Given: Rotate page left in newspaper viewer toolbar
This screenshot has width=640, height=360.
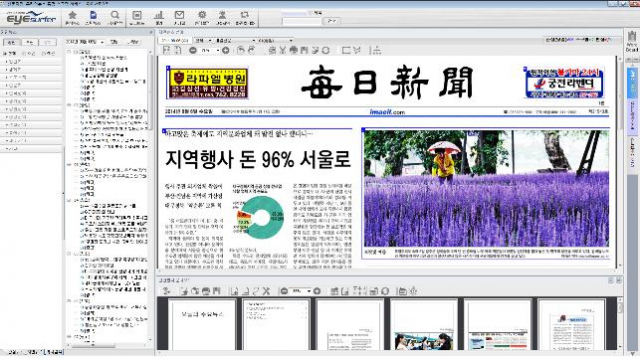Looking at the screenshot, I should [x=241, y=50].
